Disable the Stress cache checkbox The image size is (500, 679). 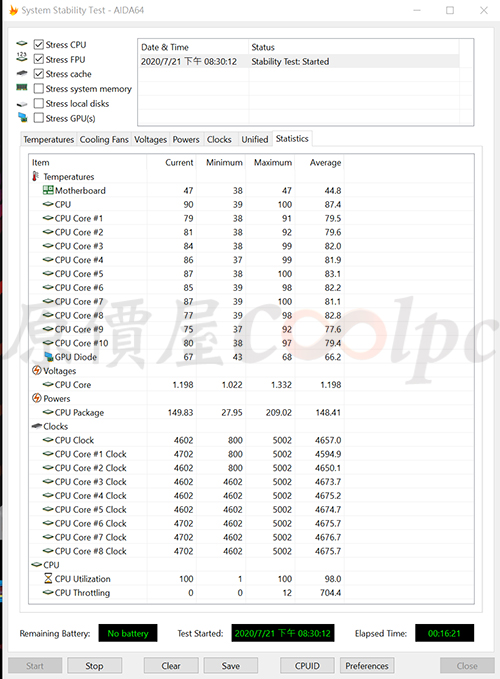coord(39,74)
